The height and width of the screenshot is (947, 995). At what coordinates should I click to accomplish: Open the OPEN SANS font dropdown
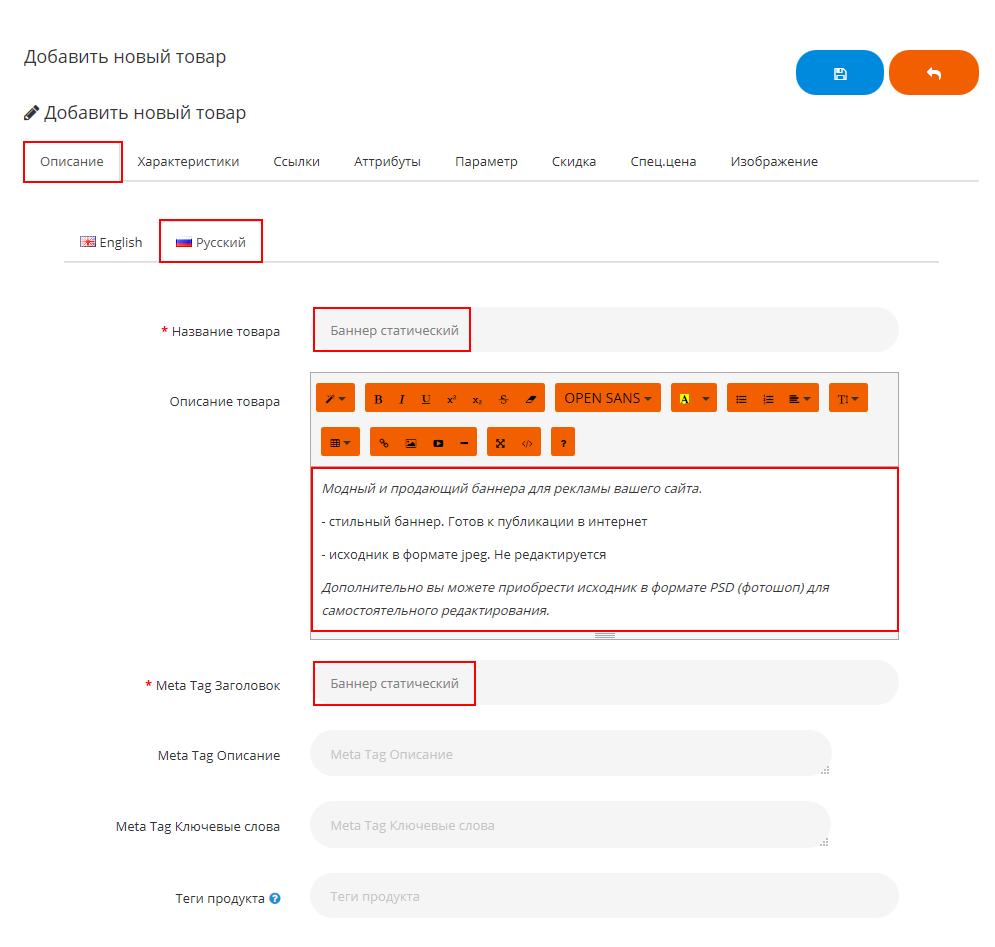[607, 398]
